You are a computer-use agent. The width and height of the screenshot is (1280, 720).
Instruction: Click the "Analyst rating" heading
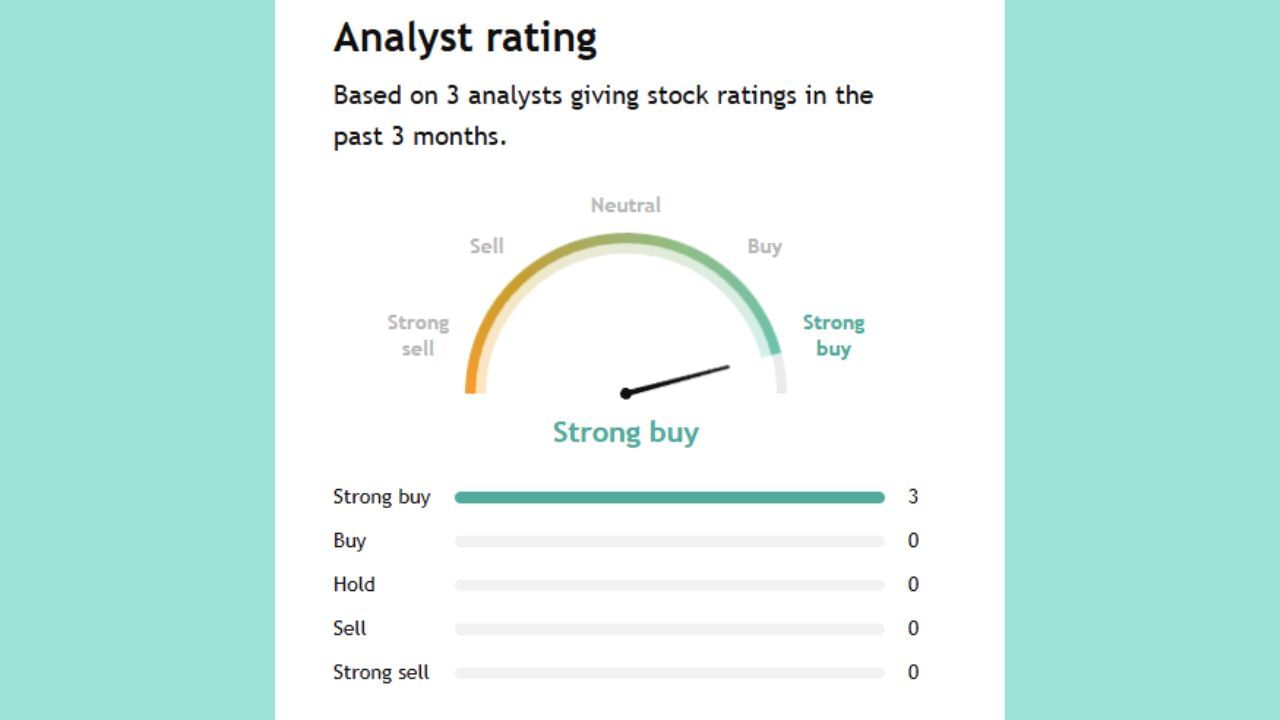click(465, 38)
